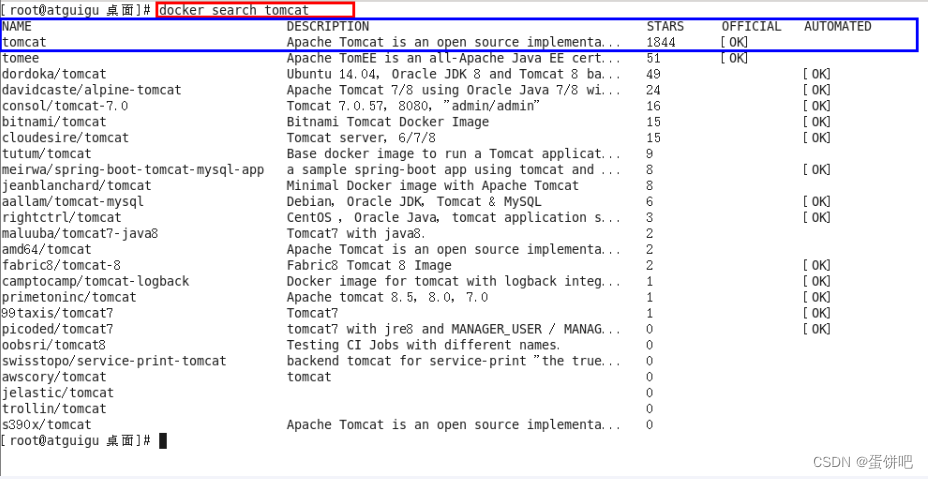Select 'cloudesire/tomcat' image name

click(x=65, y=139)
